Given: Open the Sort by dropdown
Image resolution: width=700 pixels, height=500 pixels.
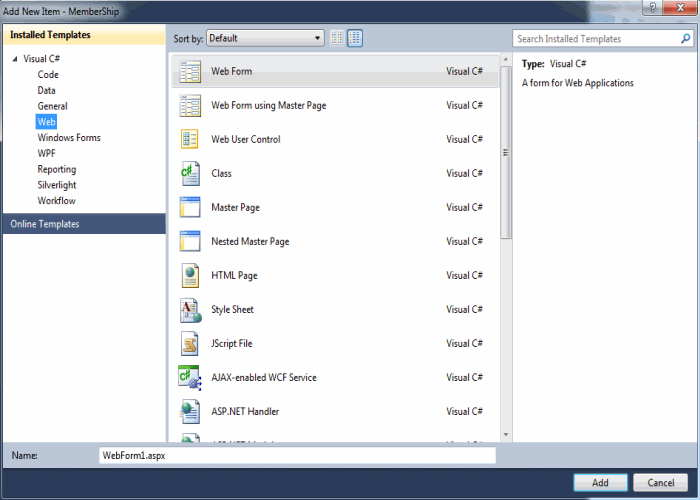Looking at the screenshot, I should [265, 38].
